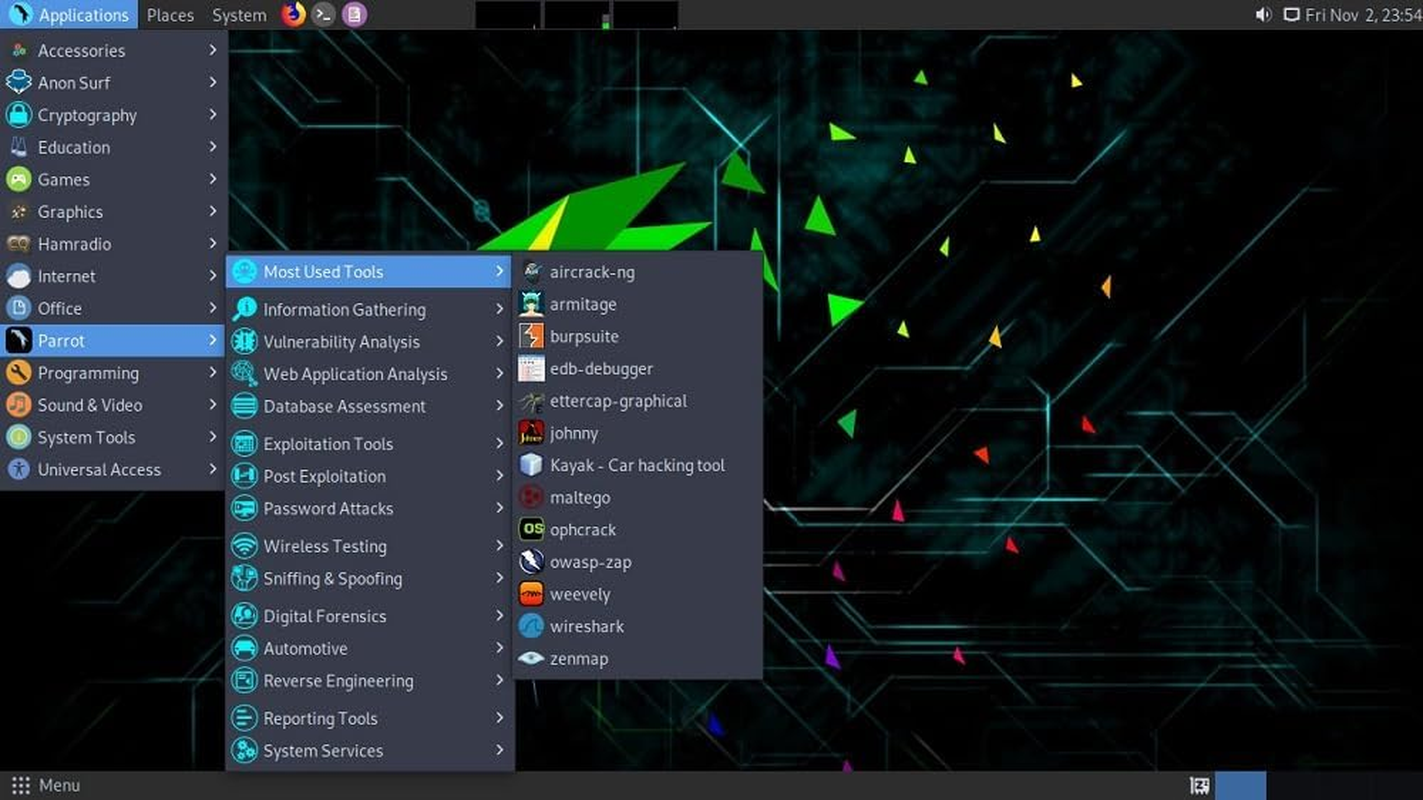This screenshot has height=800, width=1423.
Task: Open the terminal from the top panel
Action: tap(322, 15)
